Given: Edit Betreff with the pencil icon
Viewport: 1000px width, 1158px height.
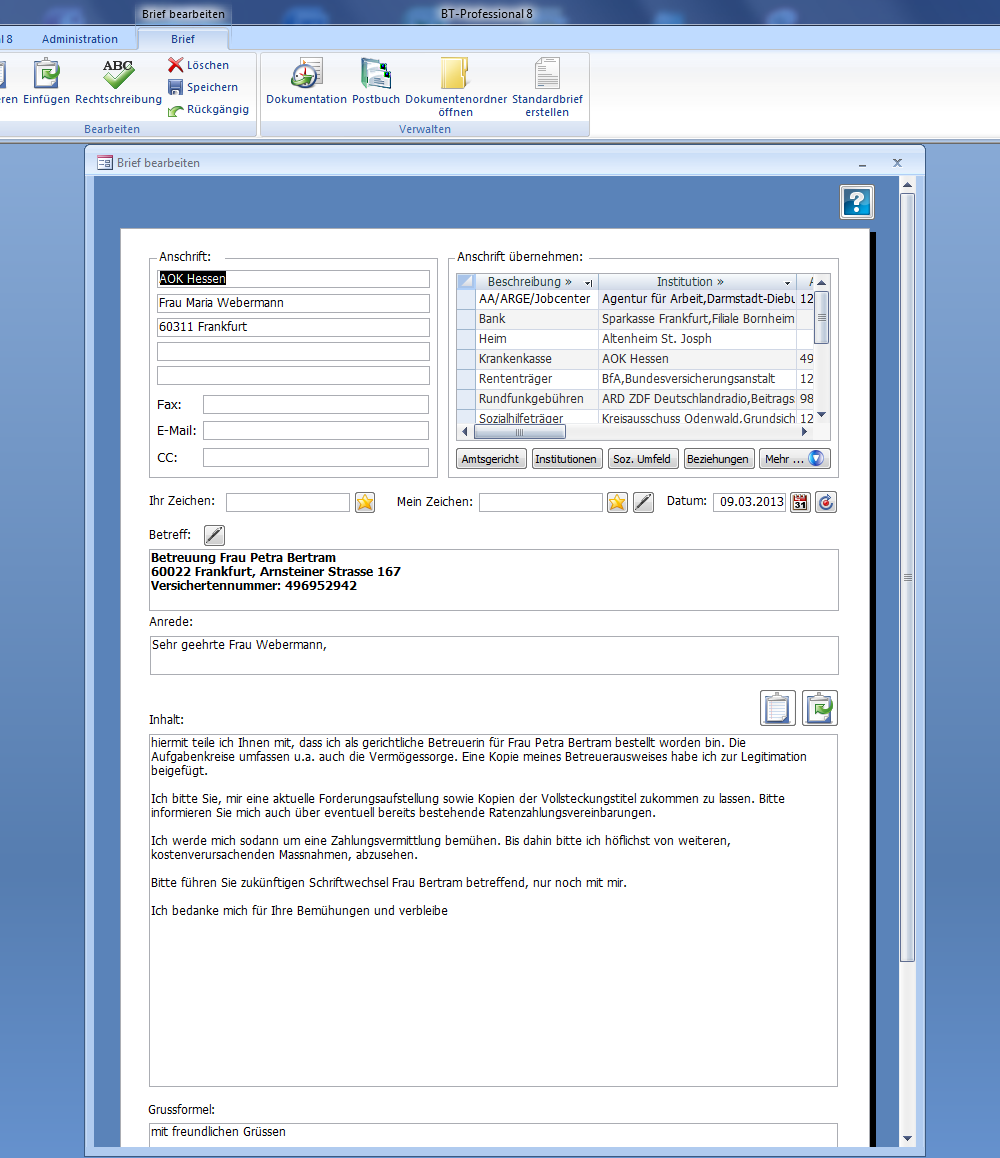Looking at the screenshot, I should pos(214,535).
